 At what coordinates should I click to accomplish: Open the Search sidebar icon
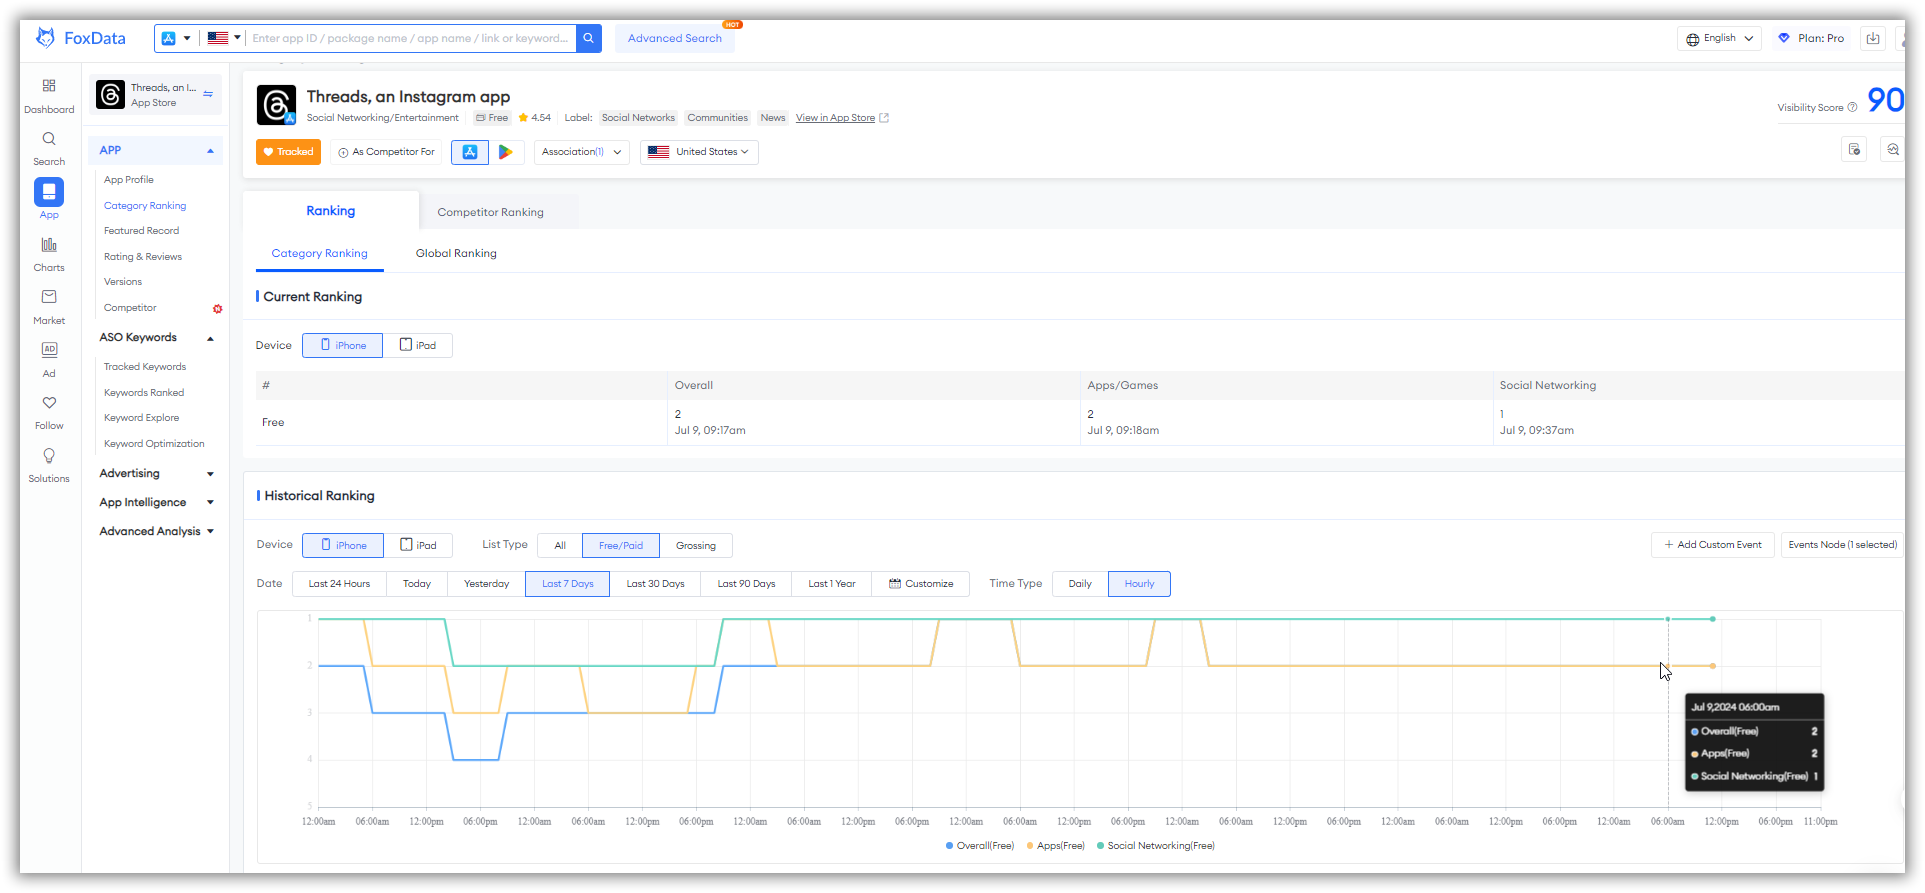(x=49, y=139)
